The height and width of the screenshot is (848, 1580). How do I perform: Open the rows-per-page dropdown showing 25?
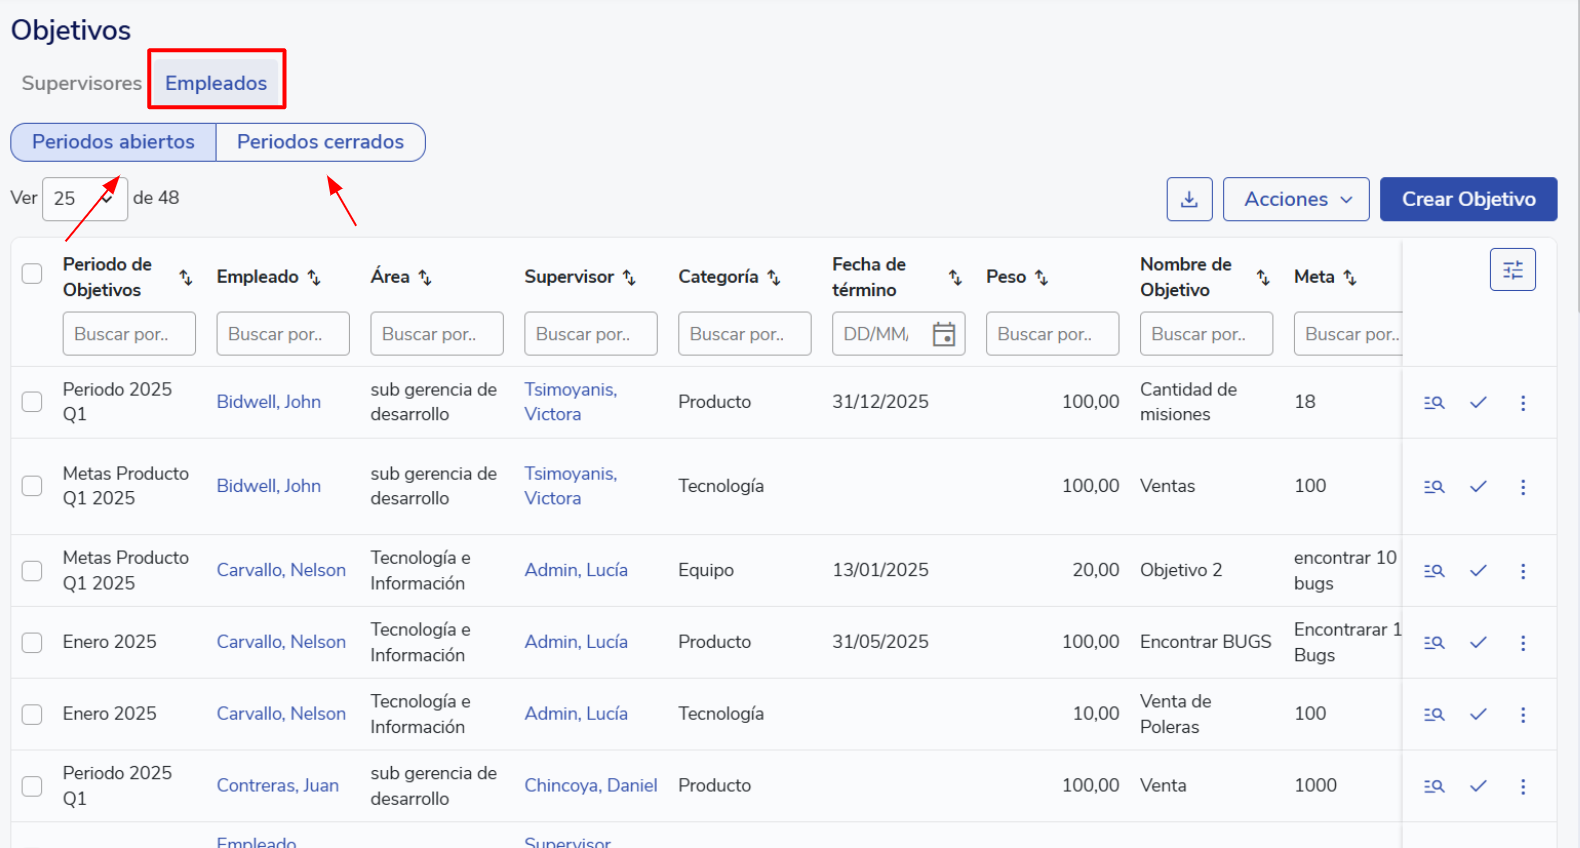coord(84,199)
